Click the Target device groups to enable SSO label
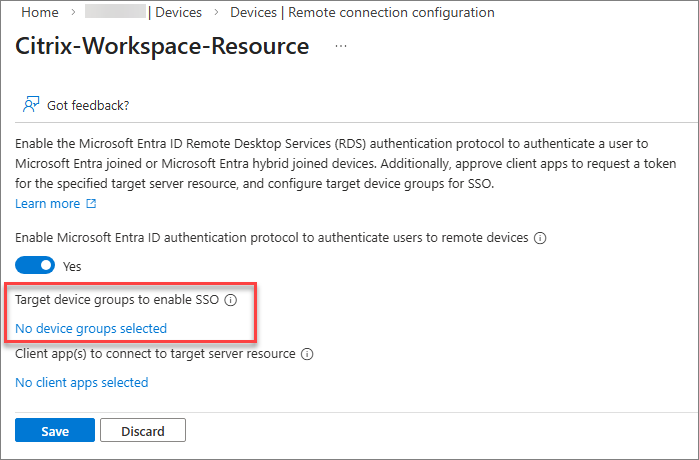The height and width of the screenshot is (460, 699). 117,299
